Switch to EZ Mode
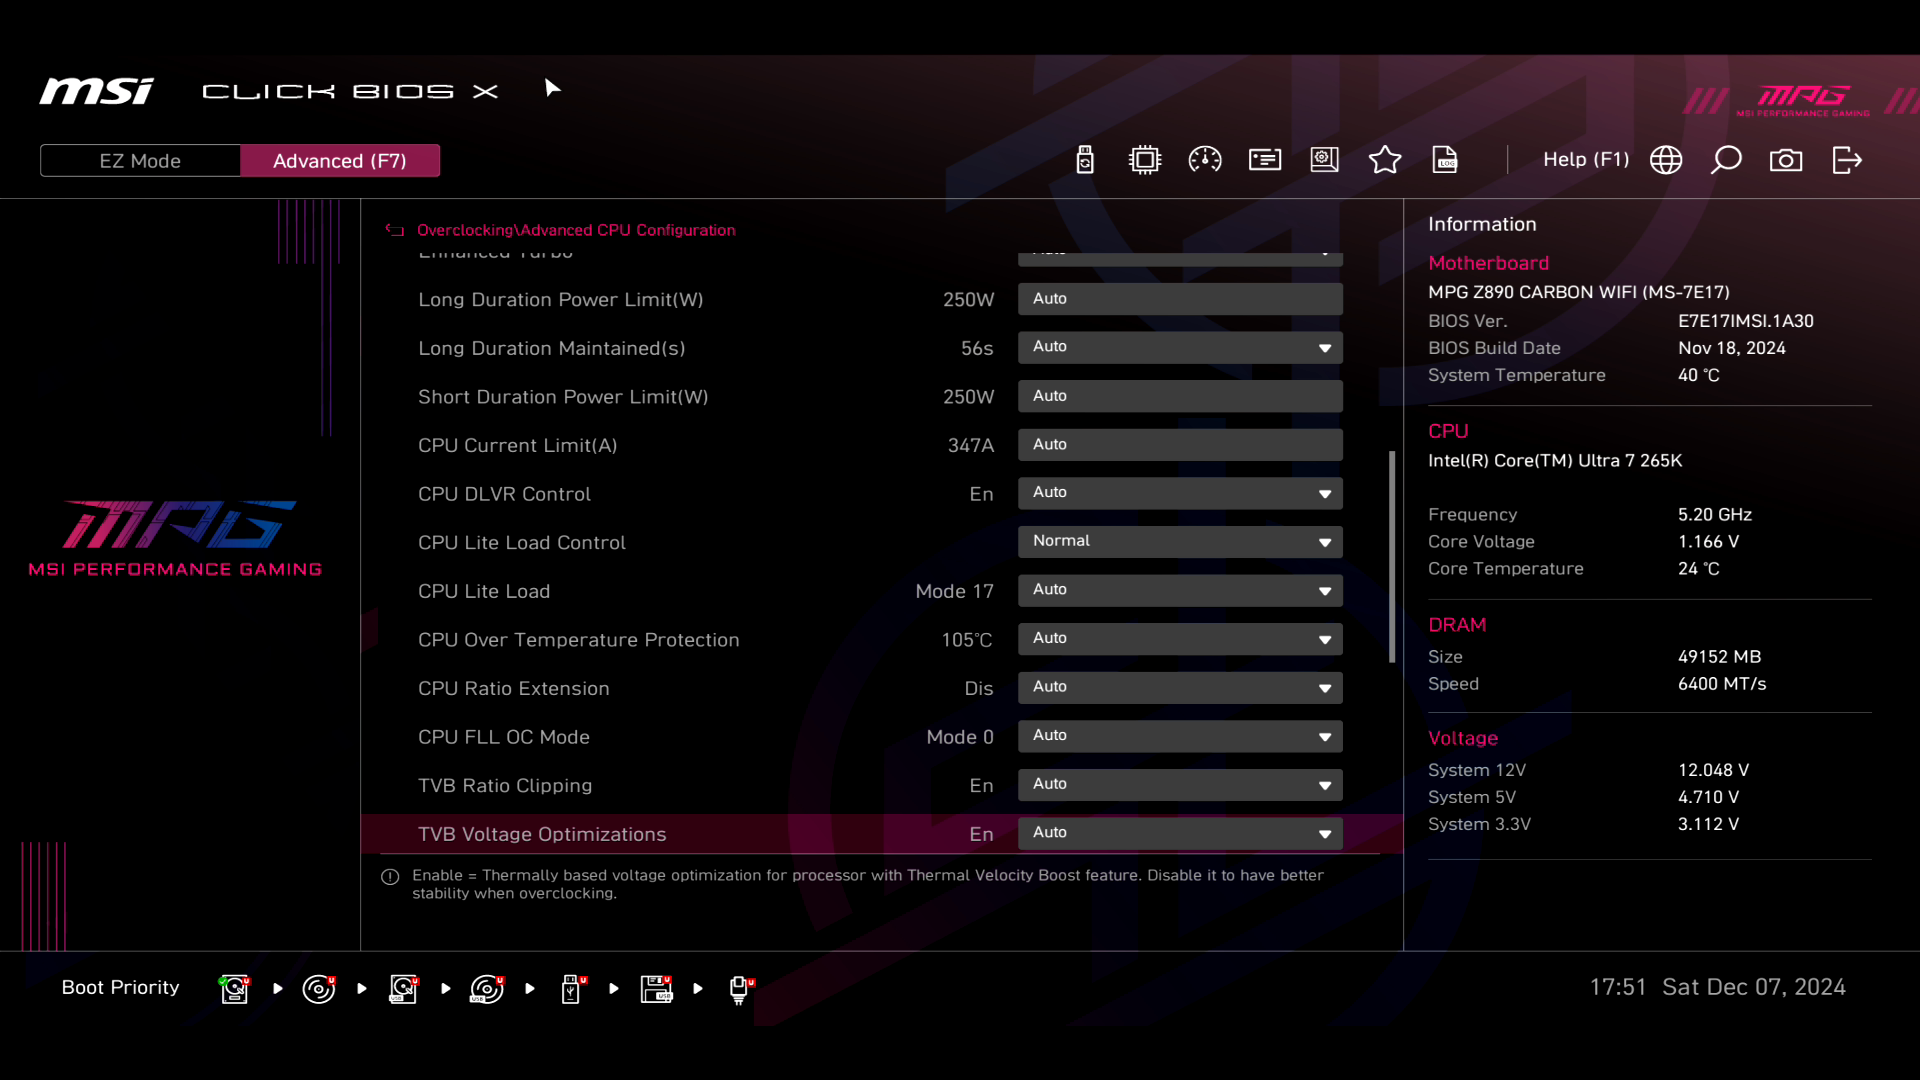This screenshot has height=1080, width=1920. tap(140, 161)
